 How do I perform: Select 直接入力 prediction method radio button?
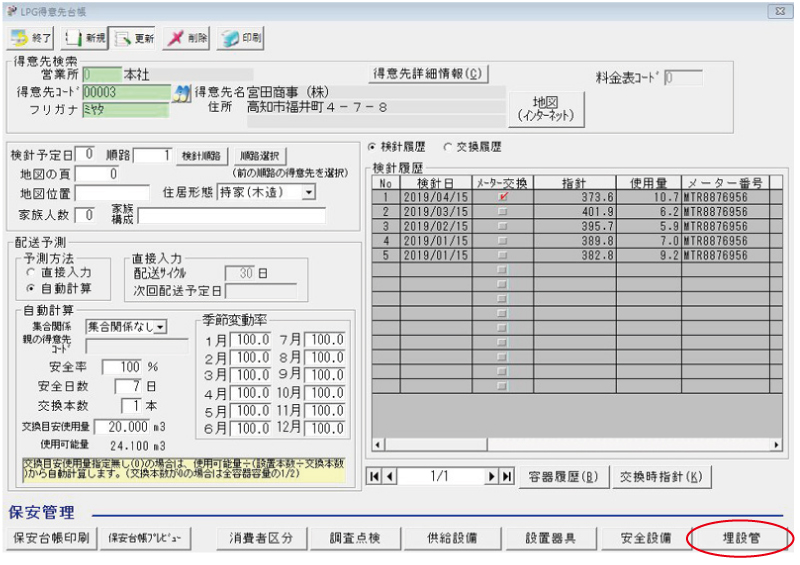point(31,272)
